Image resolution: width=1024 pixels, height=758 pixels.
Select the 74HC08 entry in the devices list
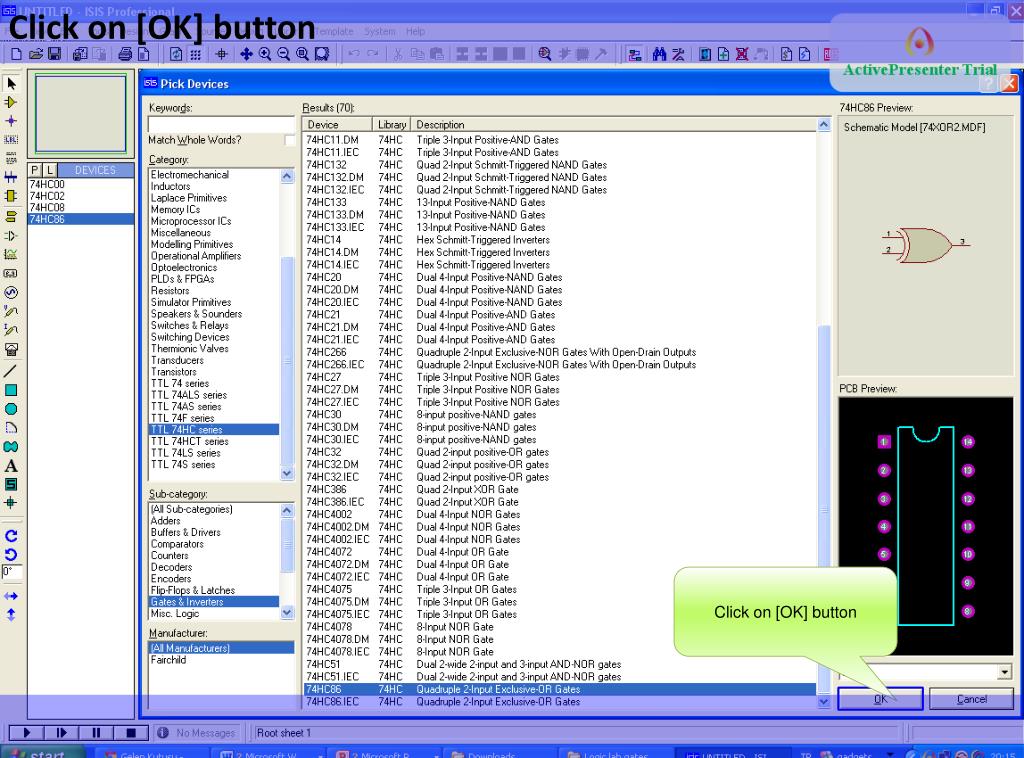pos(81,208)
